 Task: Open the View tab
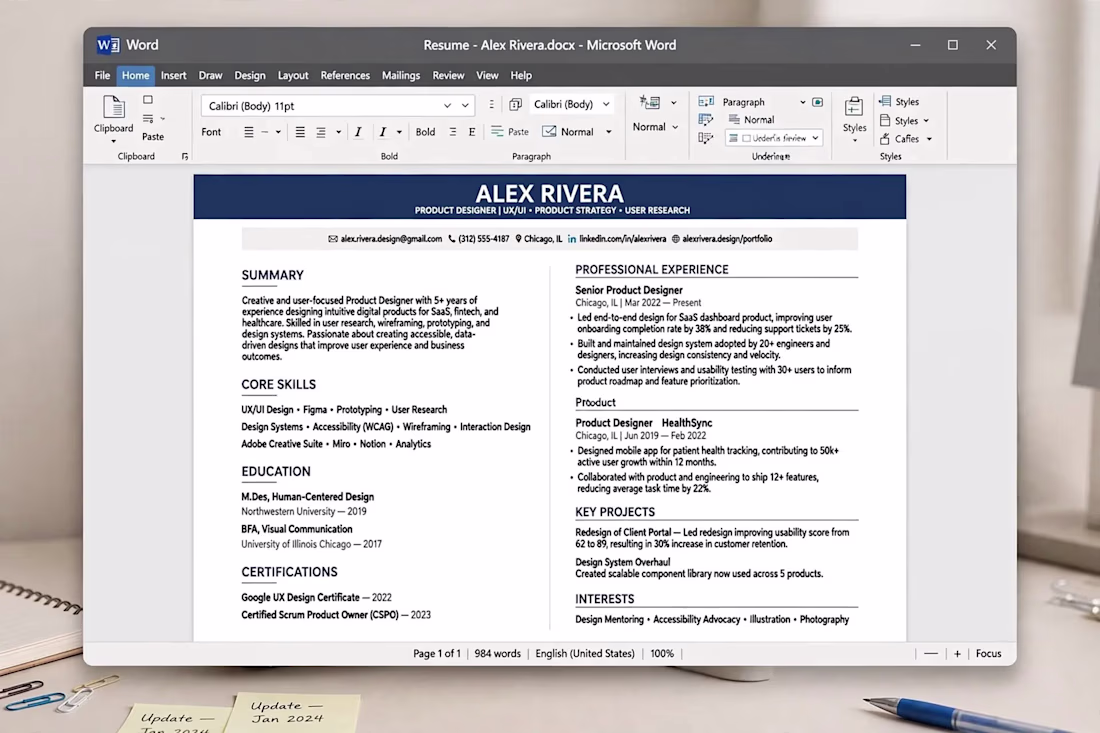coord(487,76)
